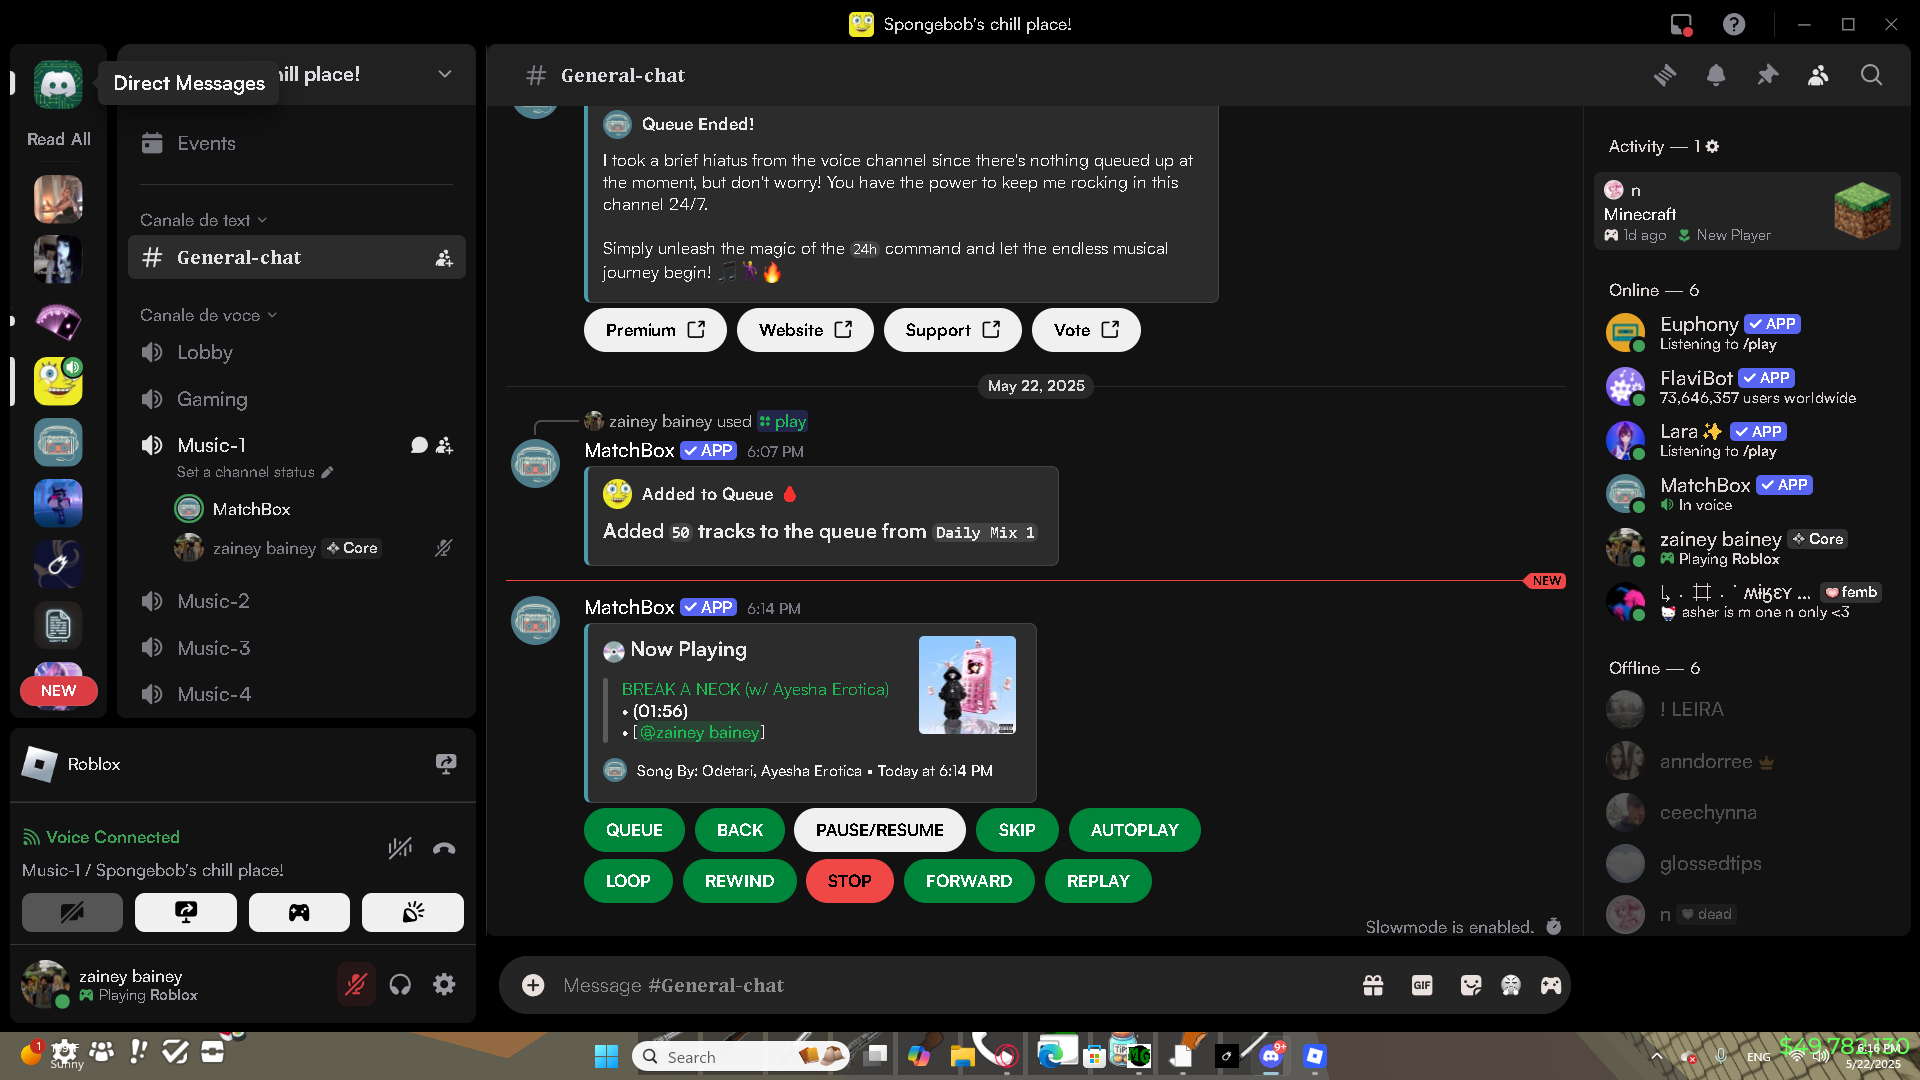The height and width of the screenshot is (1080, 1920).
Task: Open User Settings gear icon
Action: pos(444,985)
